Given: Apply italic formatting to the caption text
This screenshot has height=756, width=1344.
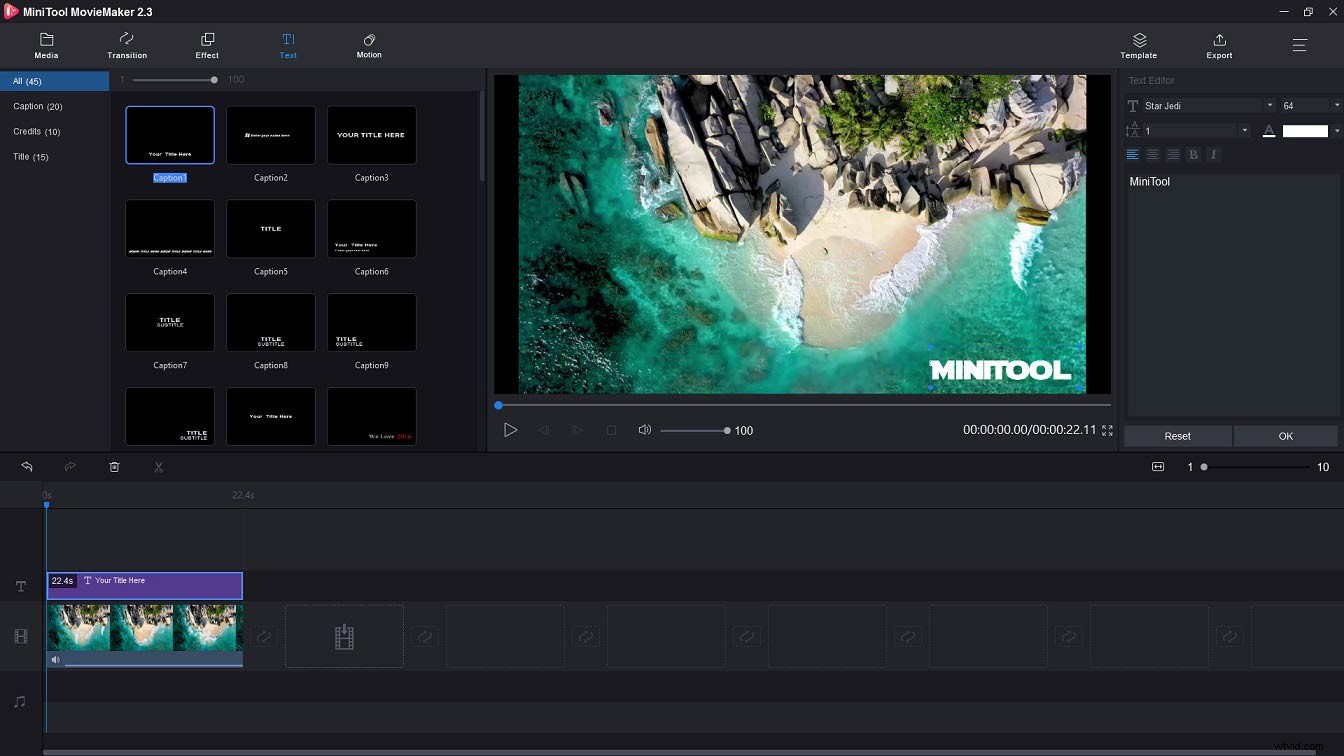Looking at the screenshot, I should [1213, 154].
